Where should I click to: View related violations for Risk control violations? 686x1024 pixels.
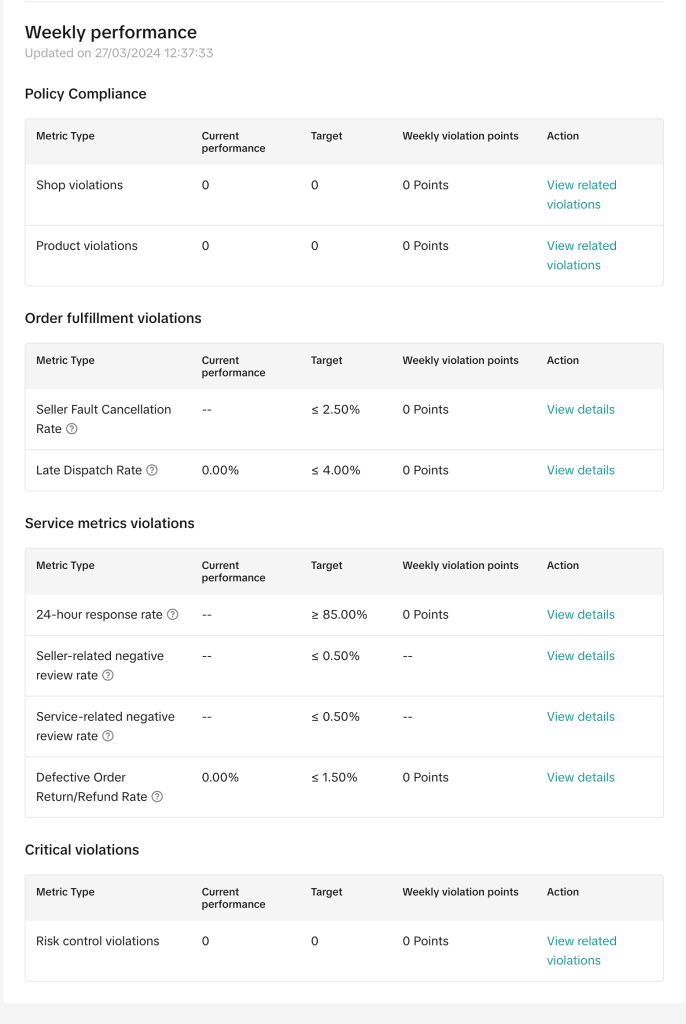click(x=581, y=951)
